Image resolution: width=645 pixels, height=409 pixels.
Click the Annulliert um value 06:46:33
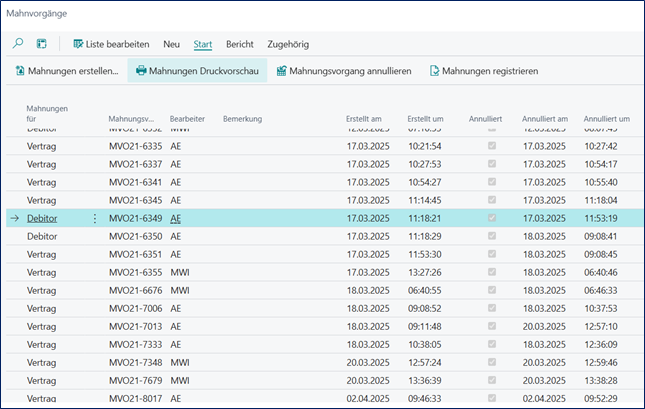(601, 290)
